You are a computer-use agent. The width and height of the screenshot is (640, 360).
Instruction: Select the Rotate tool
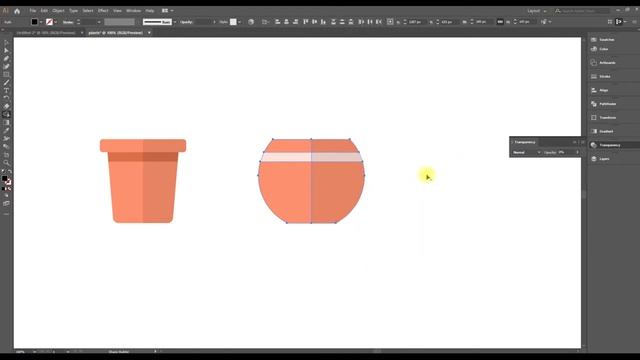6,98
